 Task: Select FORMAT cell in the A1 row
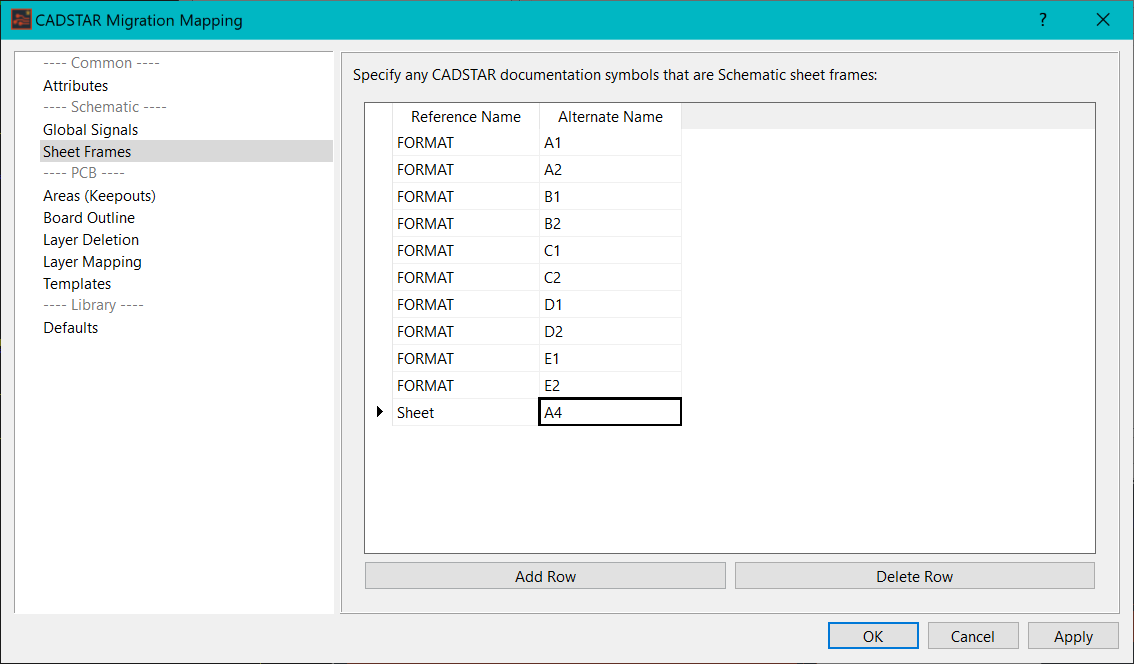466,143
